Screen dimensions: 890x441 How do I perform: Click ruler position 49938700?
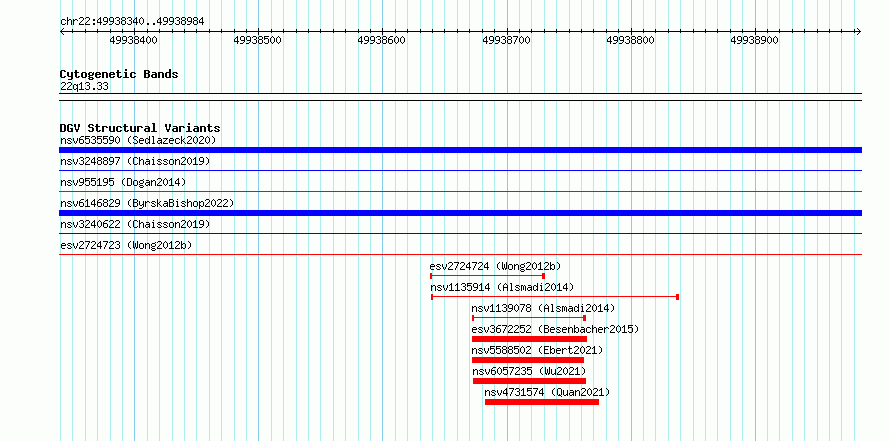[x=506, y=40]
